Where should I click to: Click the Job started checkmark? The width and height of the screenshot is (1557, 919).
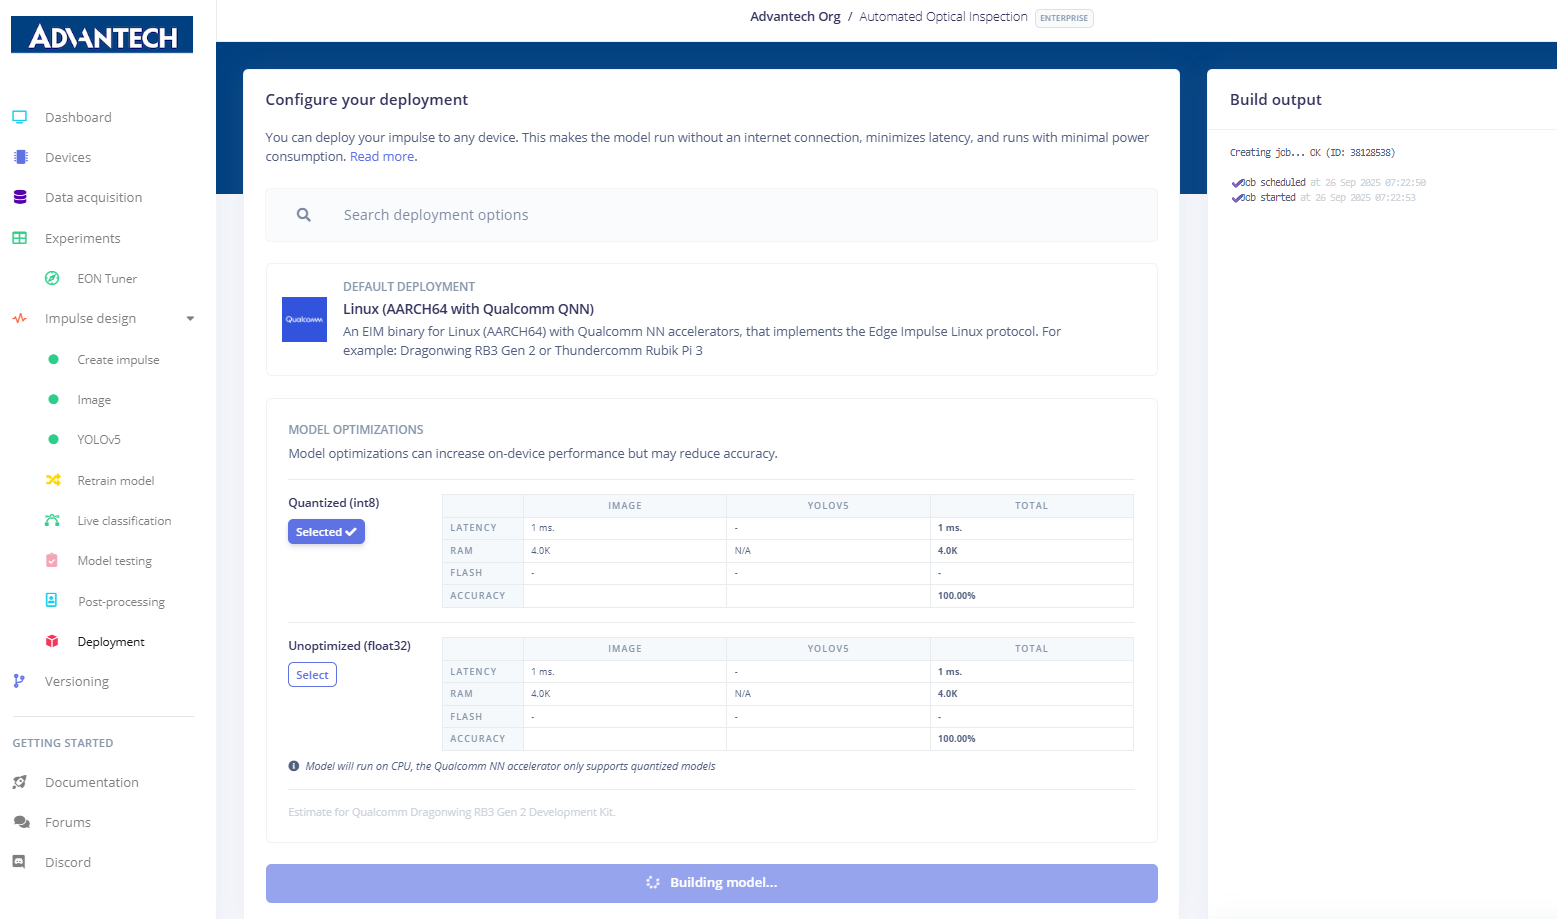pos(1237,198)
